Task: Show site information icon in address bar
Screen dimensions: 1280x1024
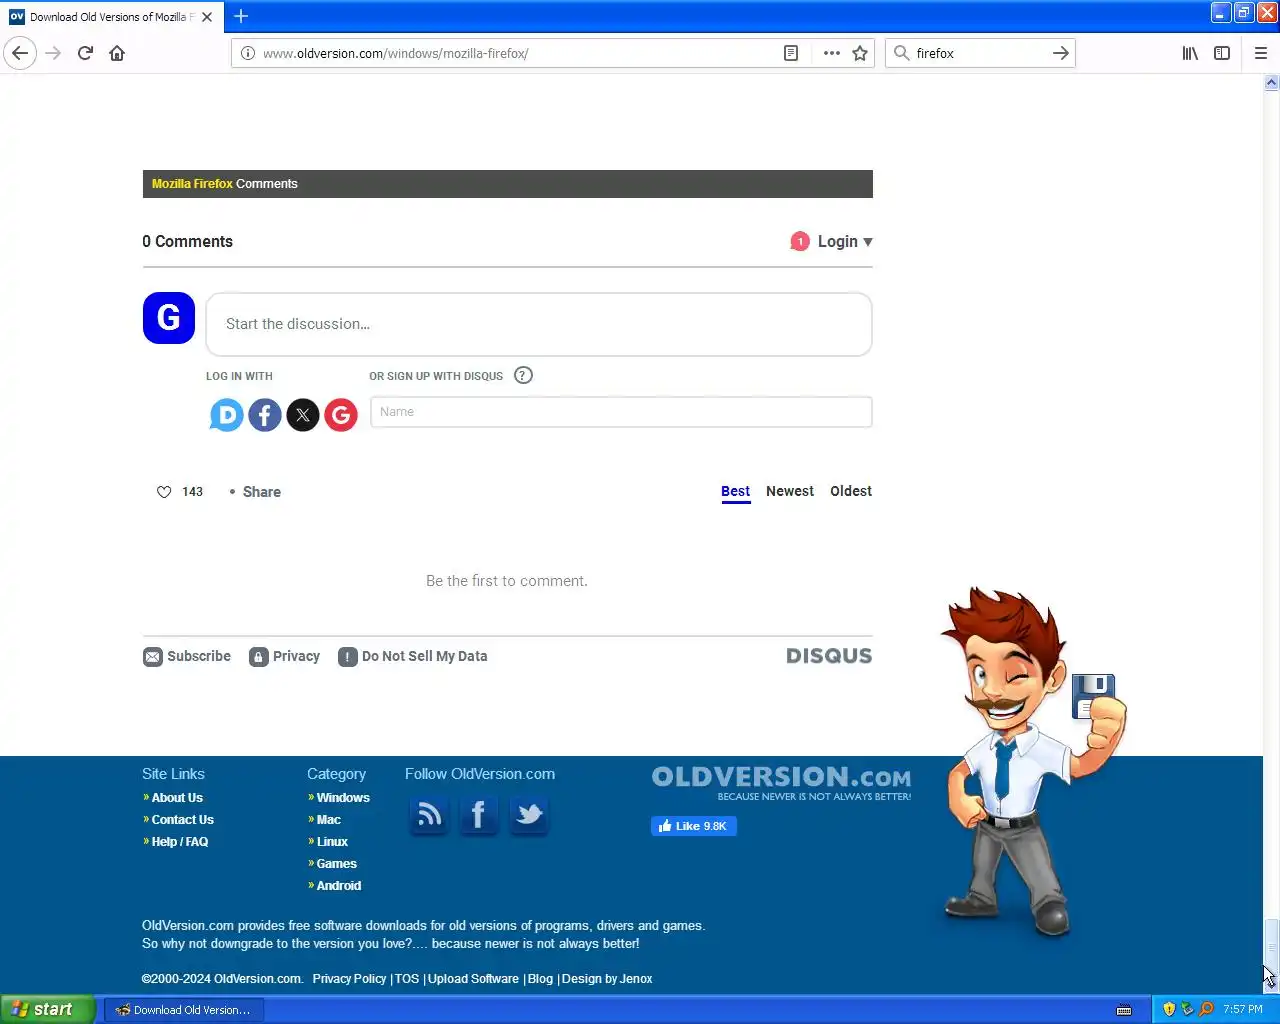Action: 247,53
